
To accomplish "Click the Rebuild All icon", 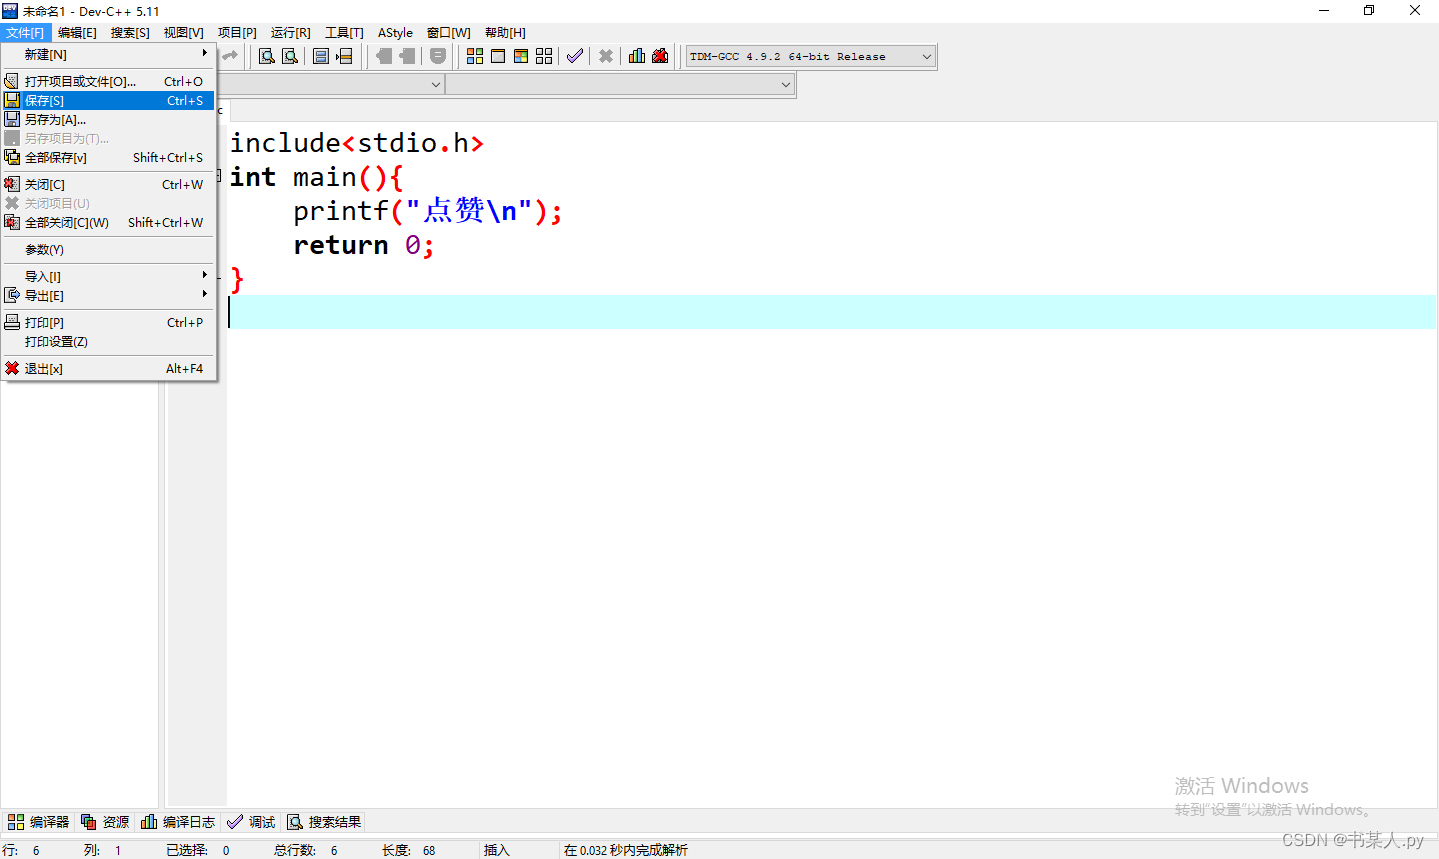I will click(544, 56).
